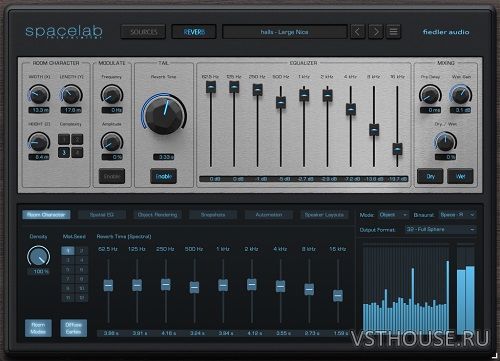
Task: Click the Length (Y) knob
Action: tap(71, 94)
